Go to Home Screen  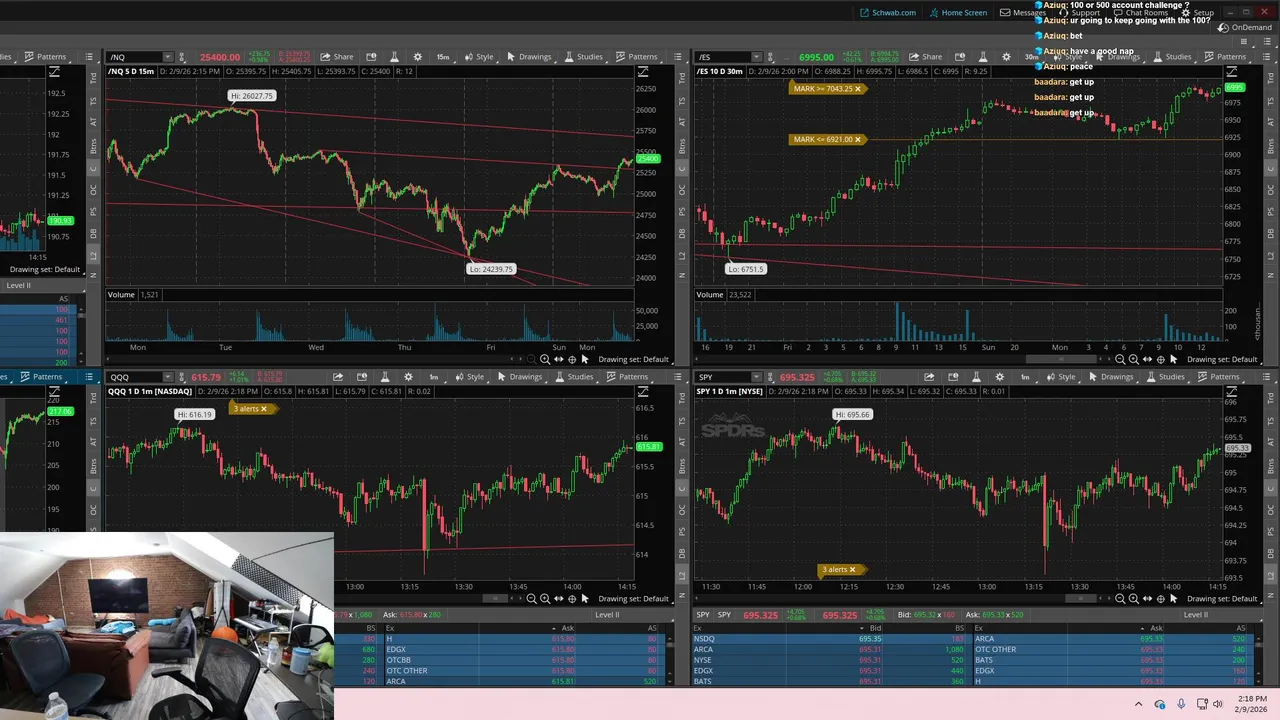coord(957,13)
